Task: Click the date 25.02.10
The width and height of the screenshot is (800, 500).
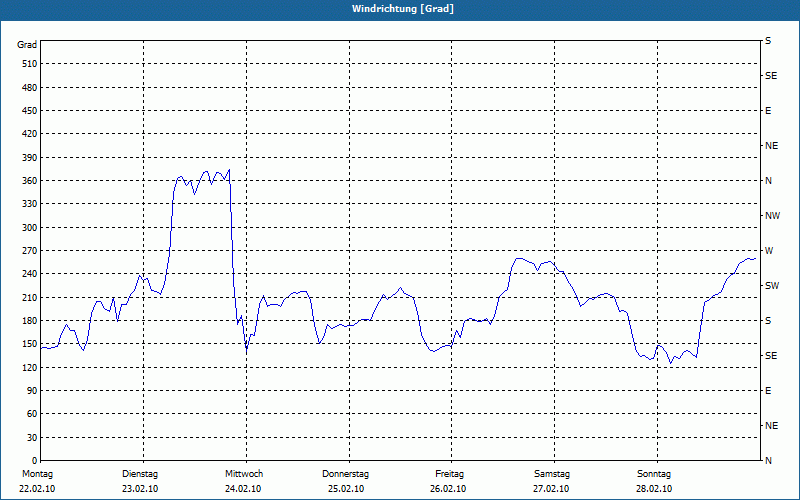Action: coord(346,489)
